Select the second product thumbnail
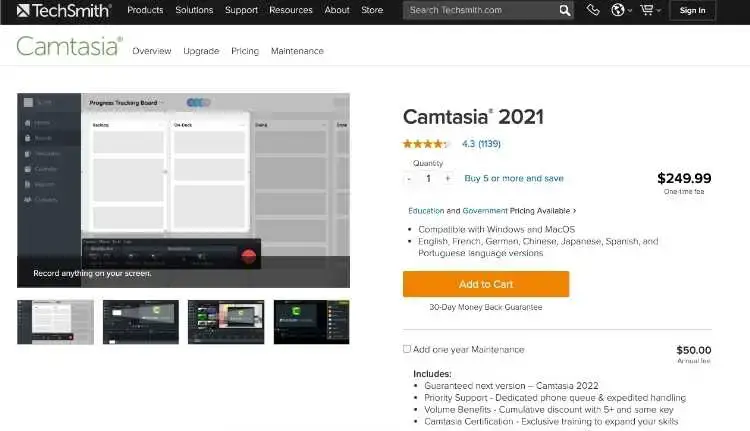750x431 pixels. 141,322
